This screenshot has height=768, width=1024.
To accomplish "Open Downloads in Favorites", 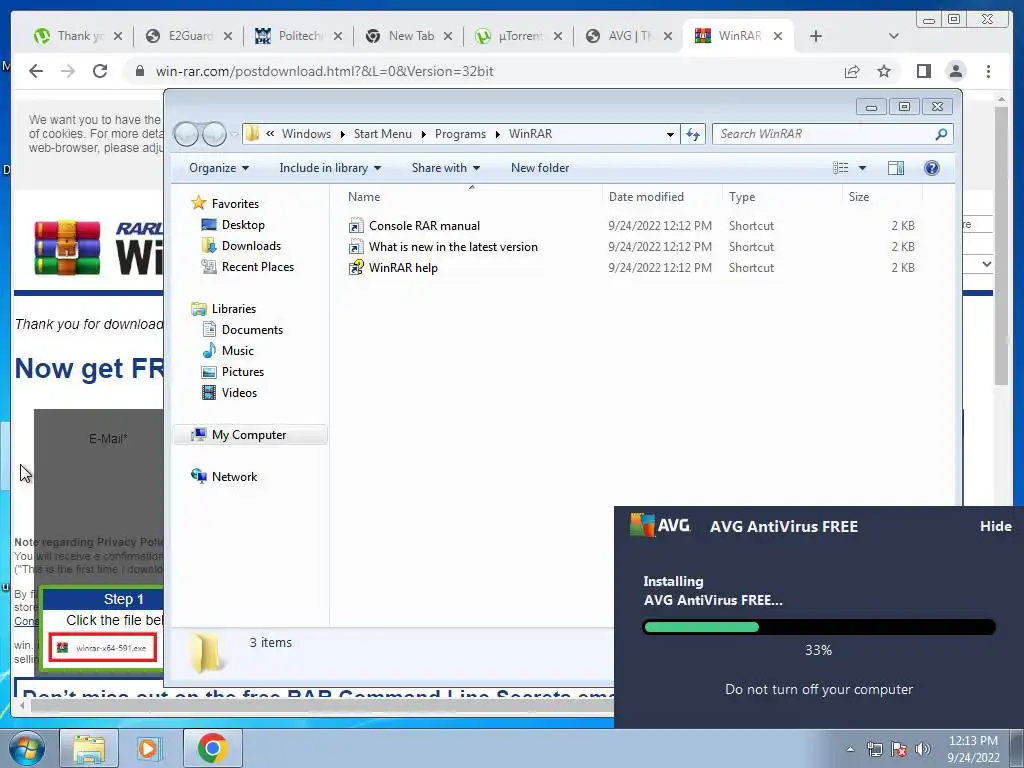I will click(x=242, y=246).
